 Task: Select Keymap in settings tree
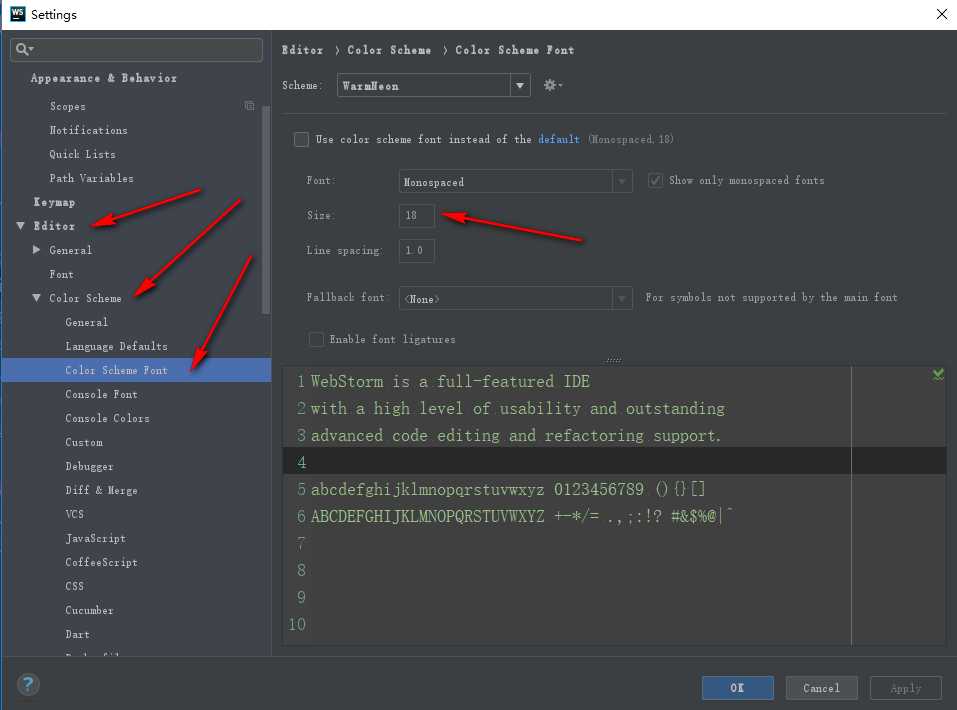coord(54,202)
